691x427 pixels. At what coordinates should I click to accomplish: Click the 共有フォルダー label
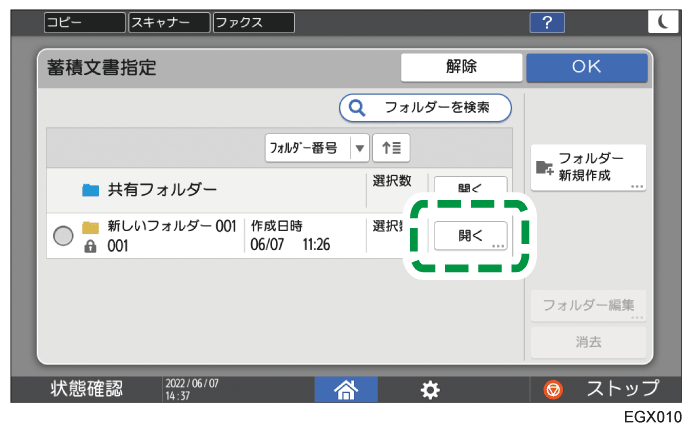(162, 190)
